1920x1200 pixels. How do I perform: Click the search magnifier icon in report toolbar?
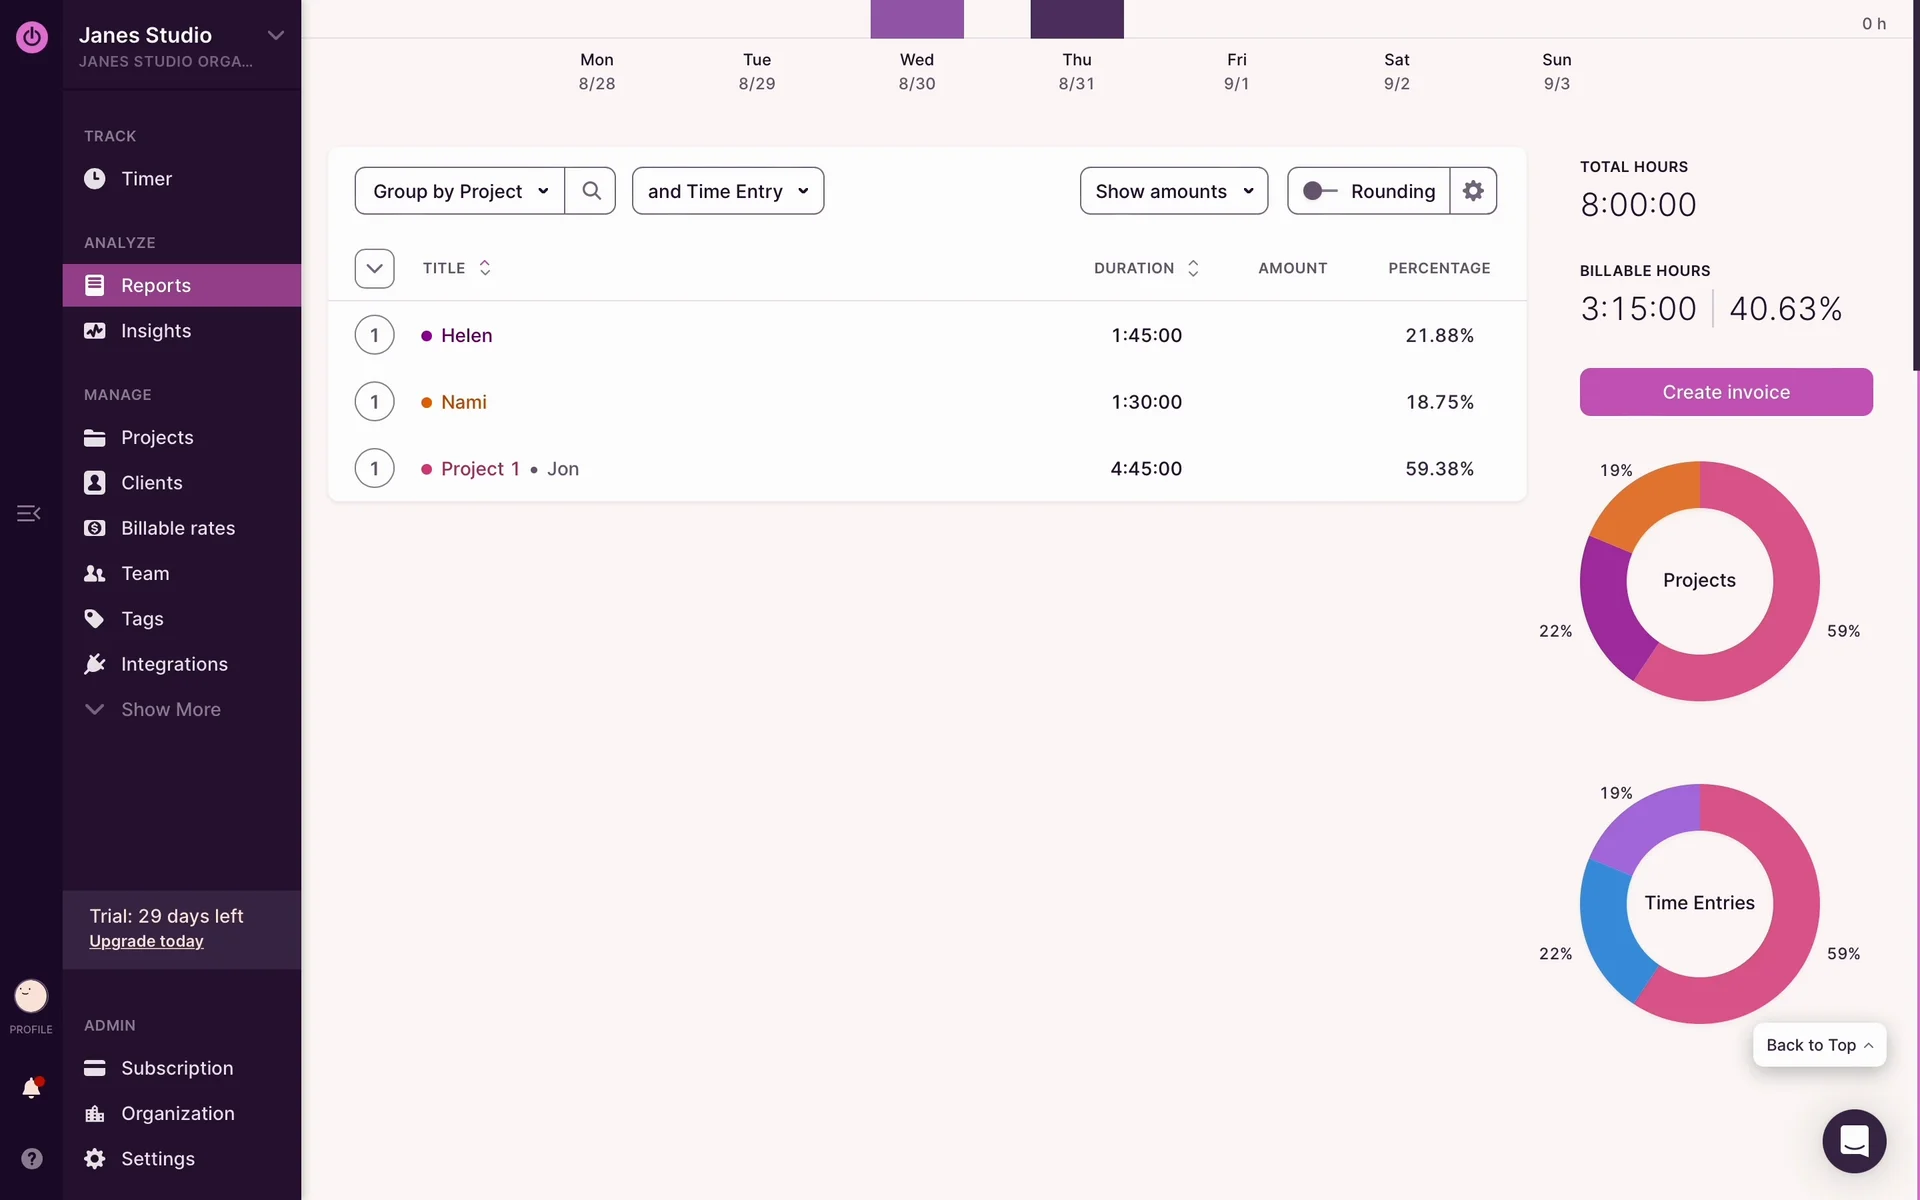click(x=591, y=191)
